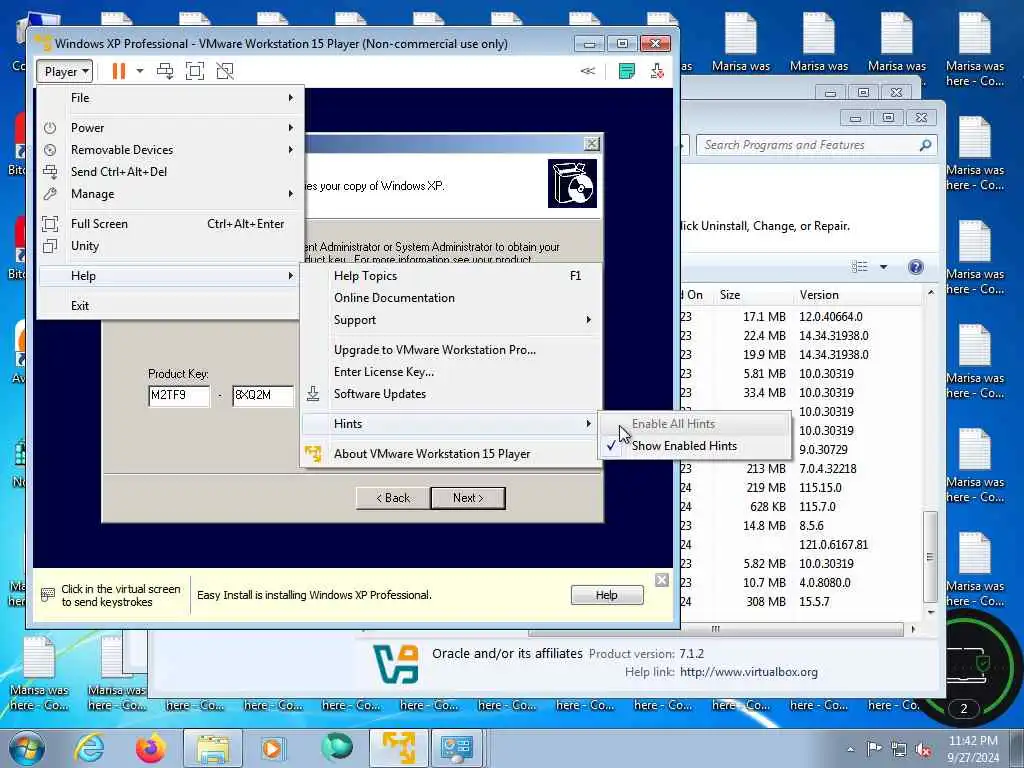Image resolution: width=1024 pixels, height=768 pixels.
Task: Click the Send Ctrl+Alt+Del toolbar icon
Action: [165, 71]
